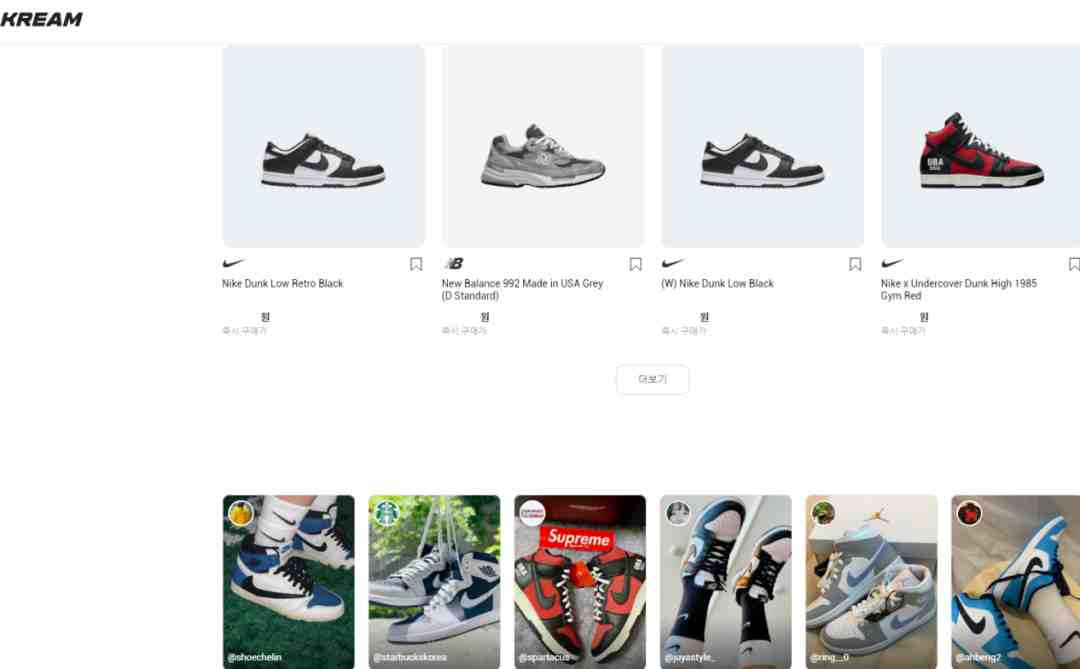Image resolution: width=1080 pixels, height=669 pixels.
Task: Open the @ring__0 Jordan style post
Action: tap(871, 581)
